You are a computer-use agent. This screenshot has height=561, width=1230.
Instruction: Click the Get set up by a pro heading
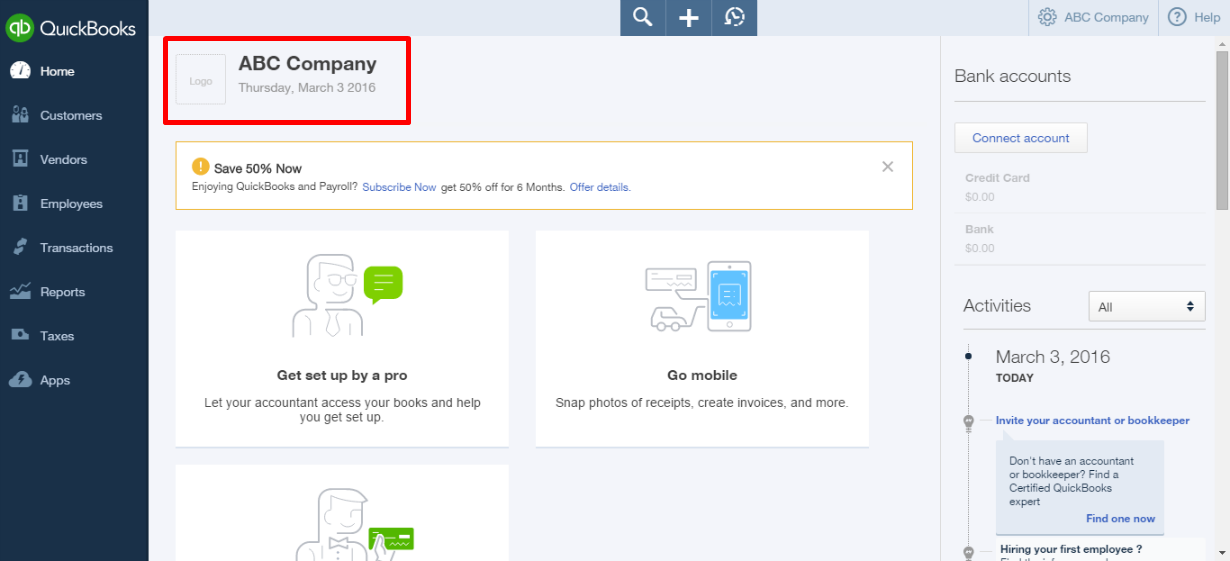pos(342,375)
